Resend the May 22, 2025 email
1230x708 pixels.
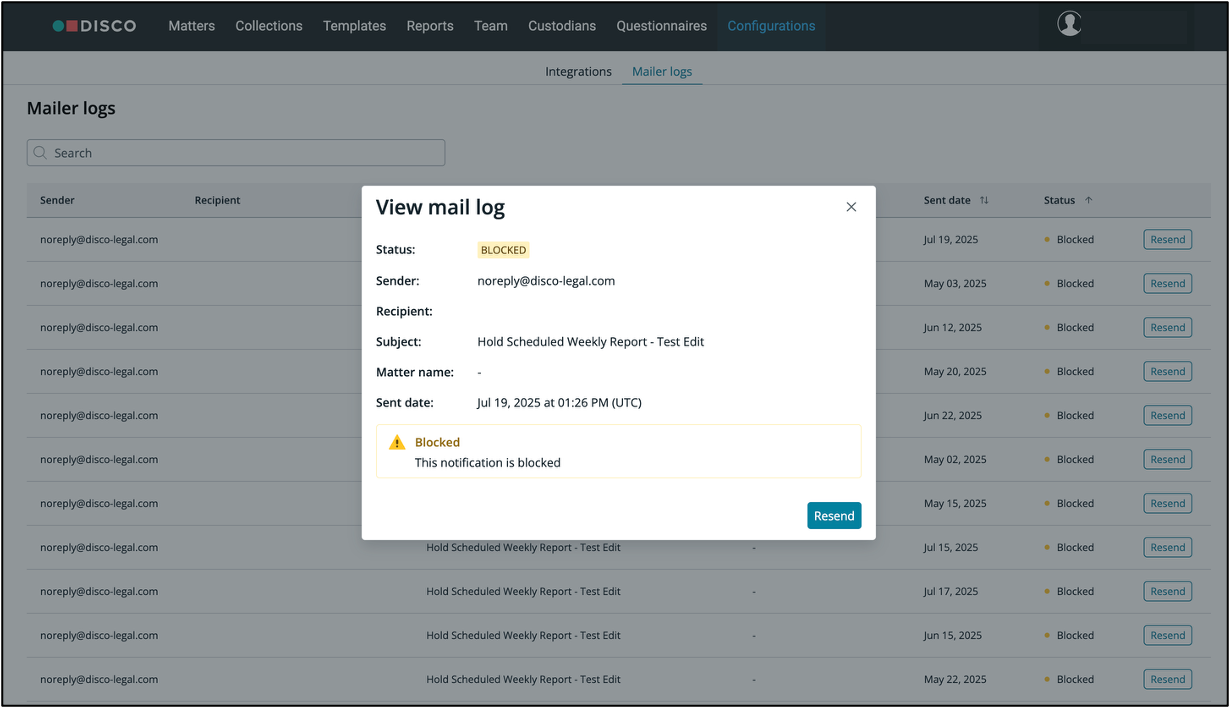1167,679
